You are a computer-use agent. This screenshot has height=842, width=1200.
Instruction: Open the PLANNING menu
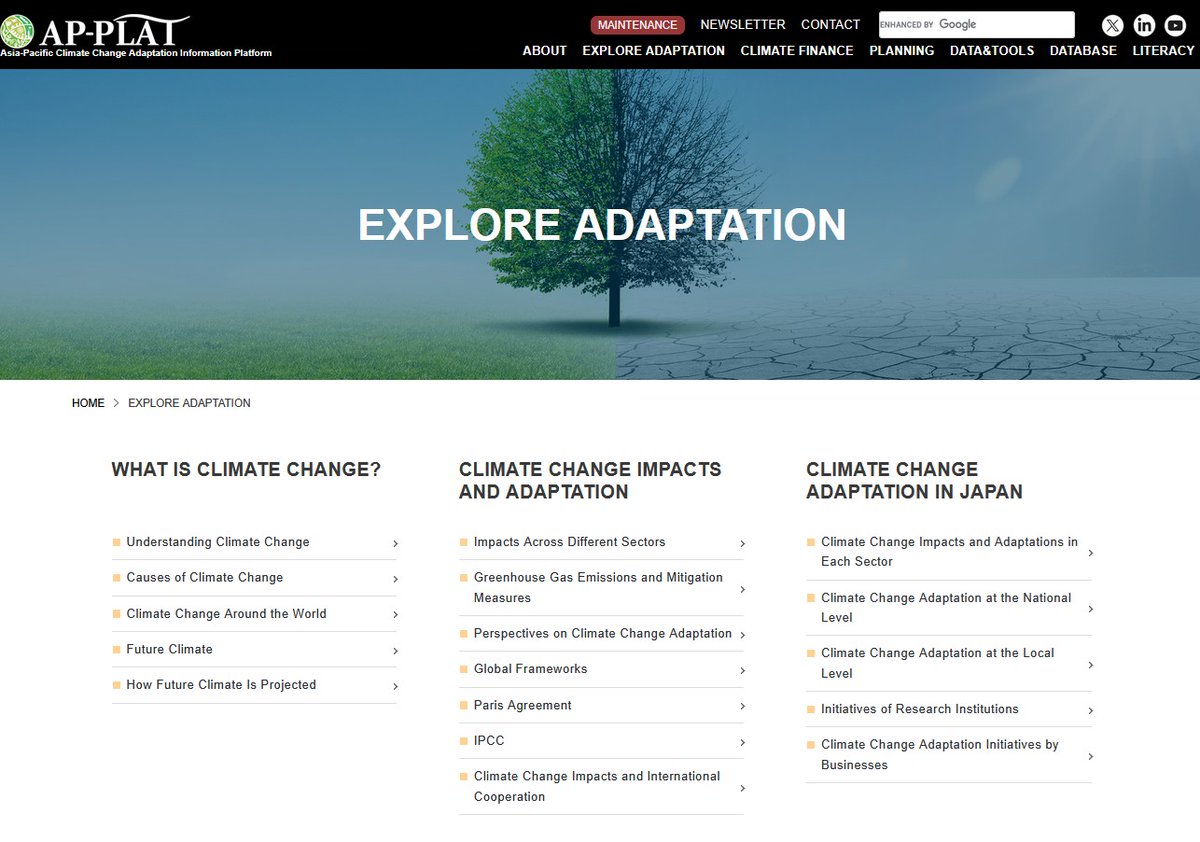(902, 50)
